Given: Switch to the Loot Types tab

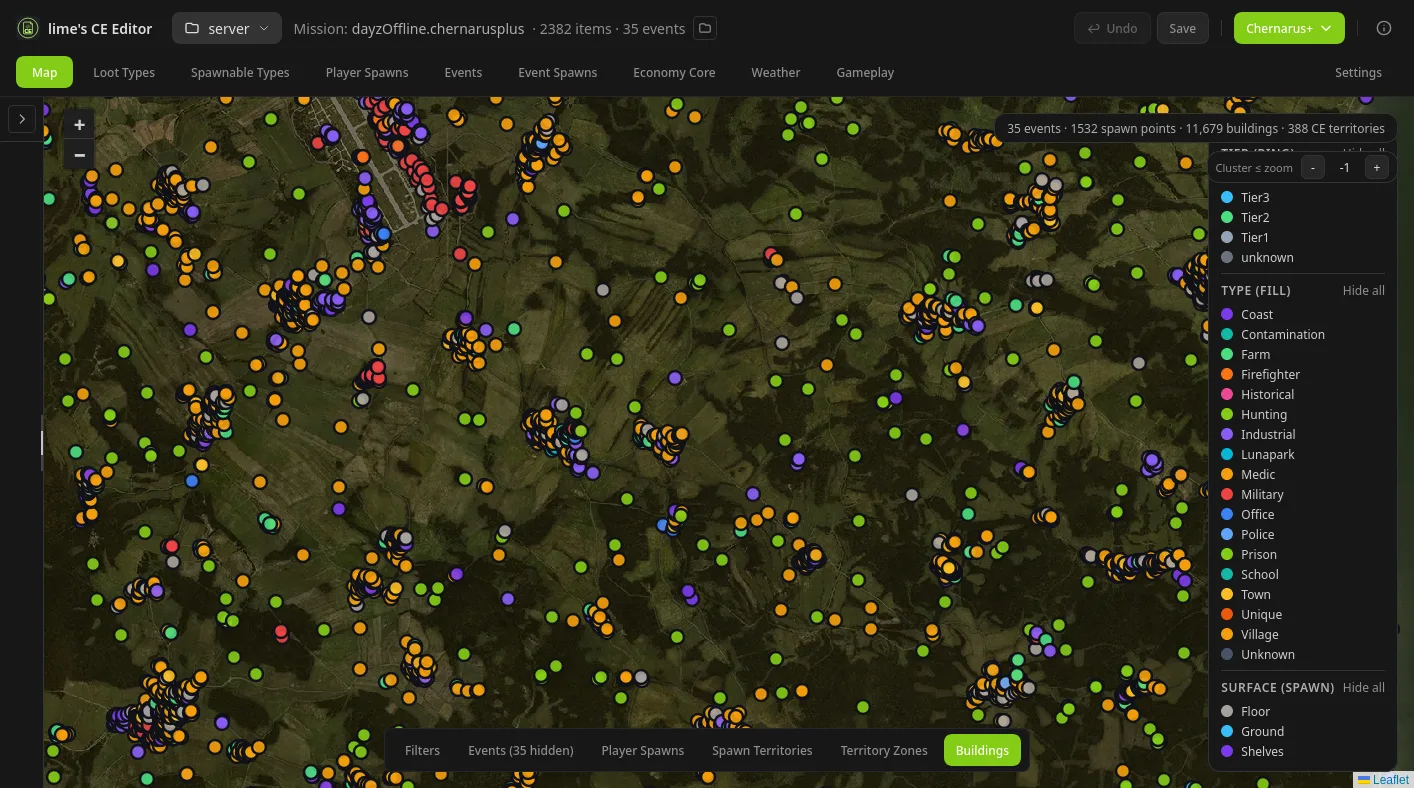Looking at the screenshot, I should click(124, 72).
